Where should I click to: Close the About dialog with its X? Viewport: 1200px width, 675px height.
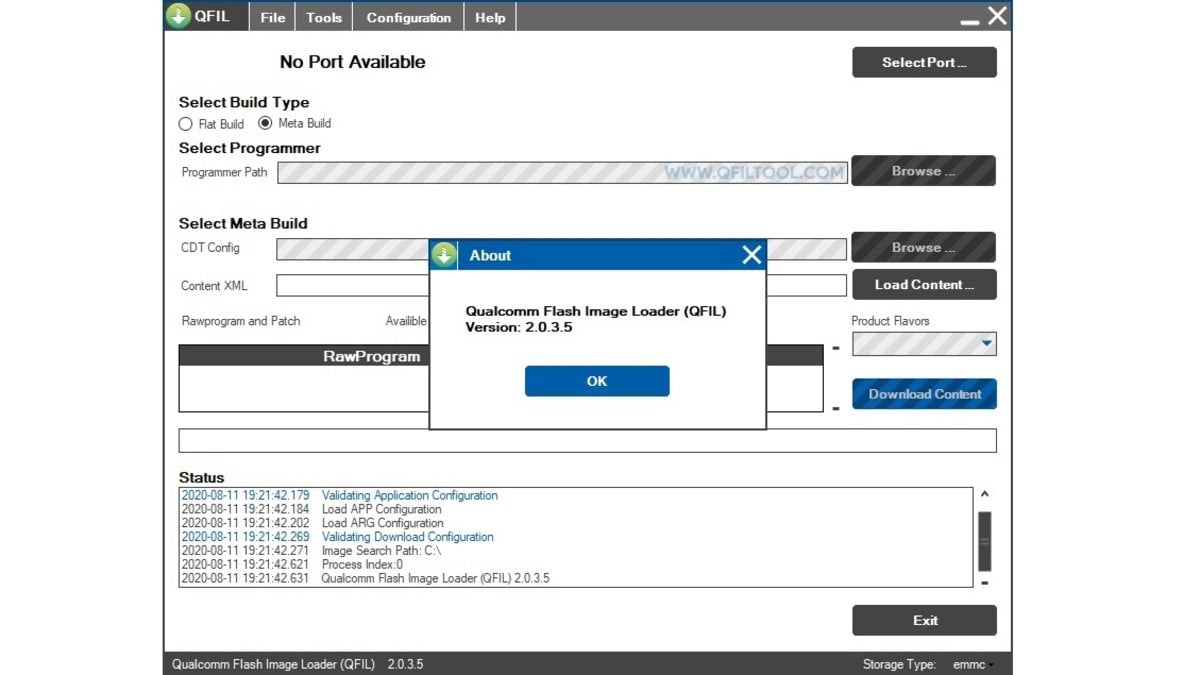752,255
